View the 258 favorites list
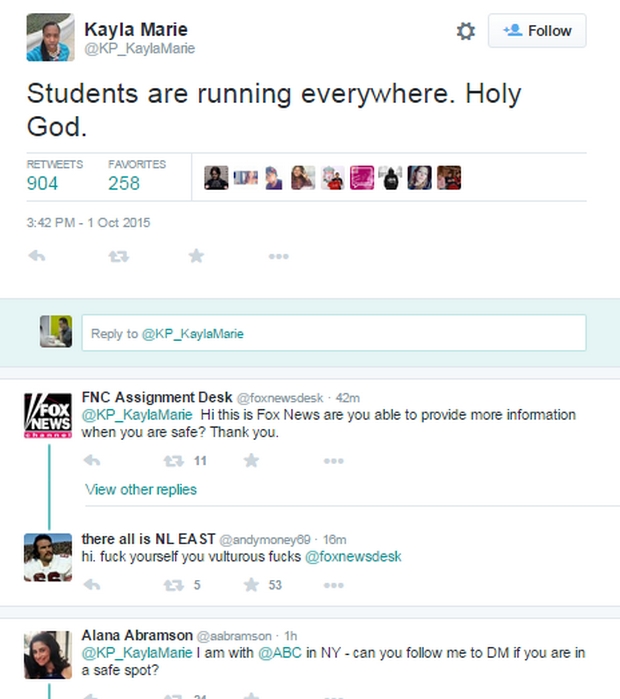 click(124, 183)
